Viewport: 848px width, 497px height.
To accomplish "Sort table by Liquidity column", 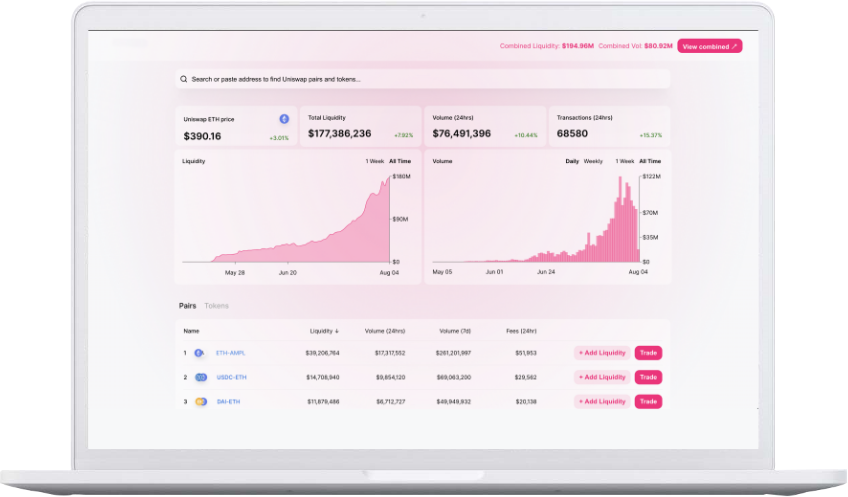I will click(x=324, y=331).
